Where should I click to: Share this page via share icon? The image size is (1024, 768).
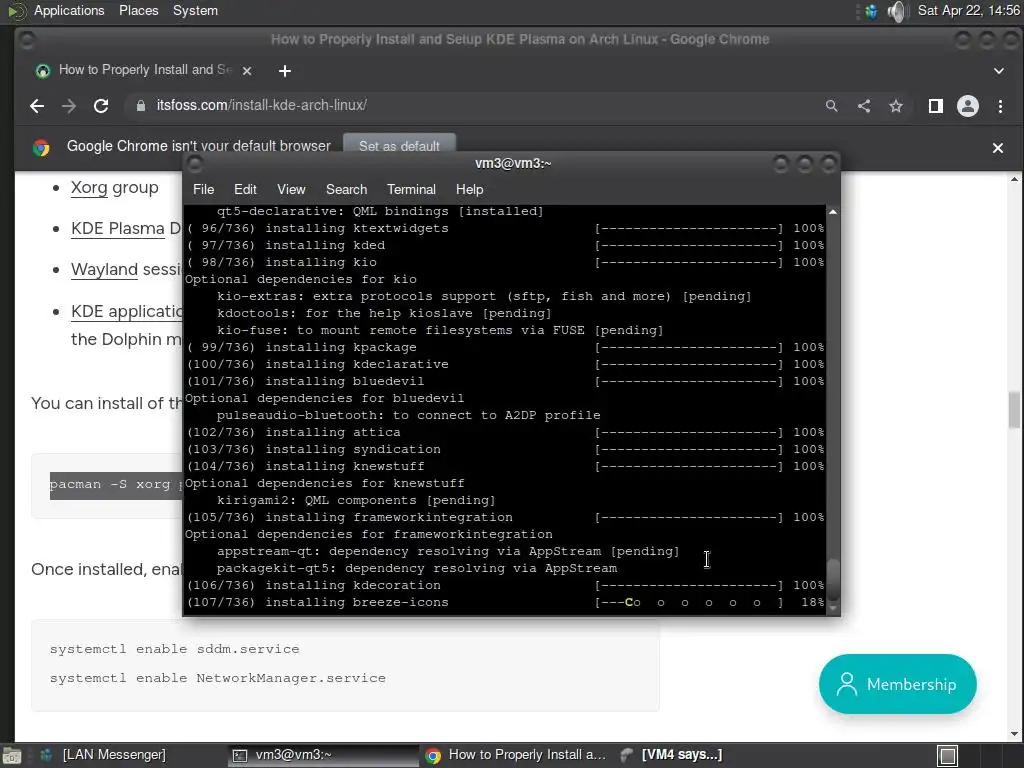click(x=864, y=106)
